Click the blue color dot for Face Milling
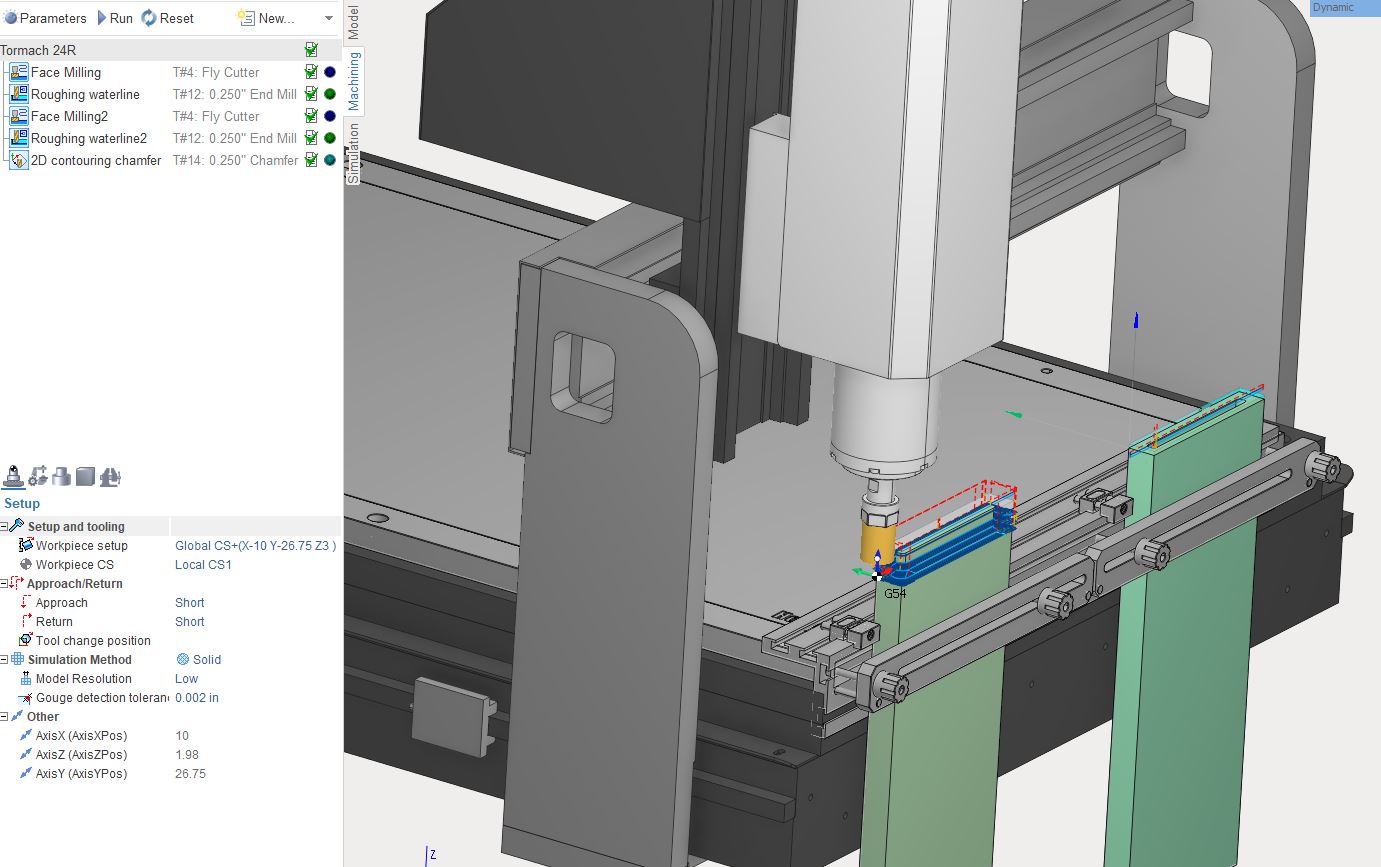Screen dimensions: 1381x867 330,72
